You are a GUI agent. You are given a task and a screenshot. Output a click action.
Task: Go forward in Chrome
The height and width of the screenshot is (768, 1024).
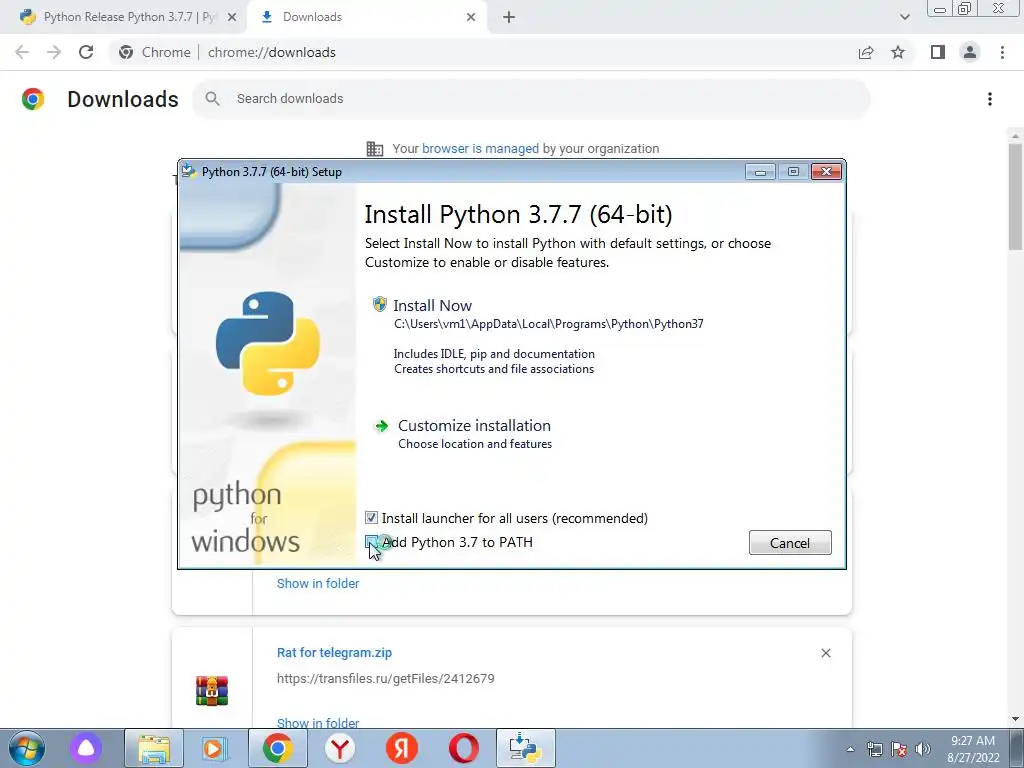[x=54, y=52]
